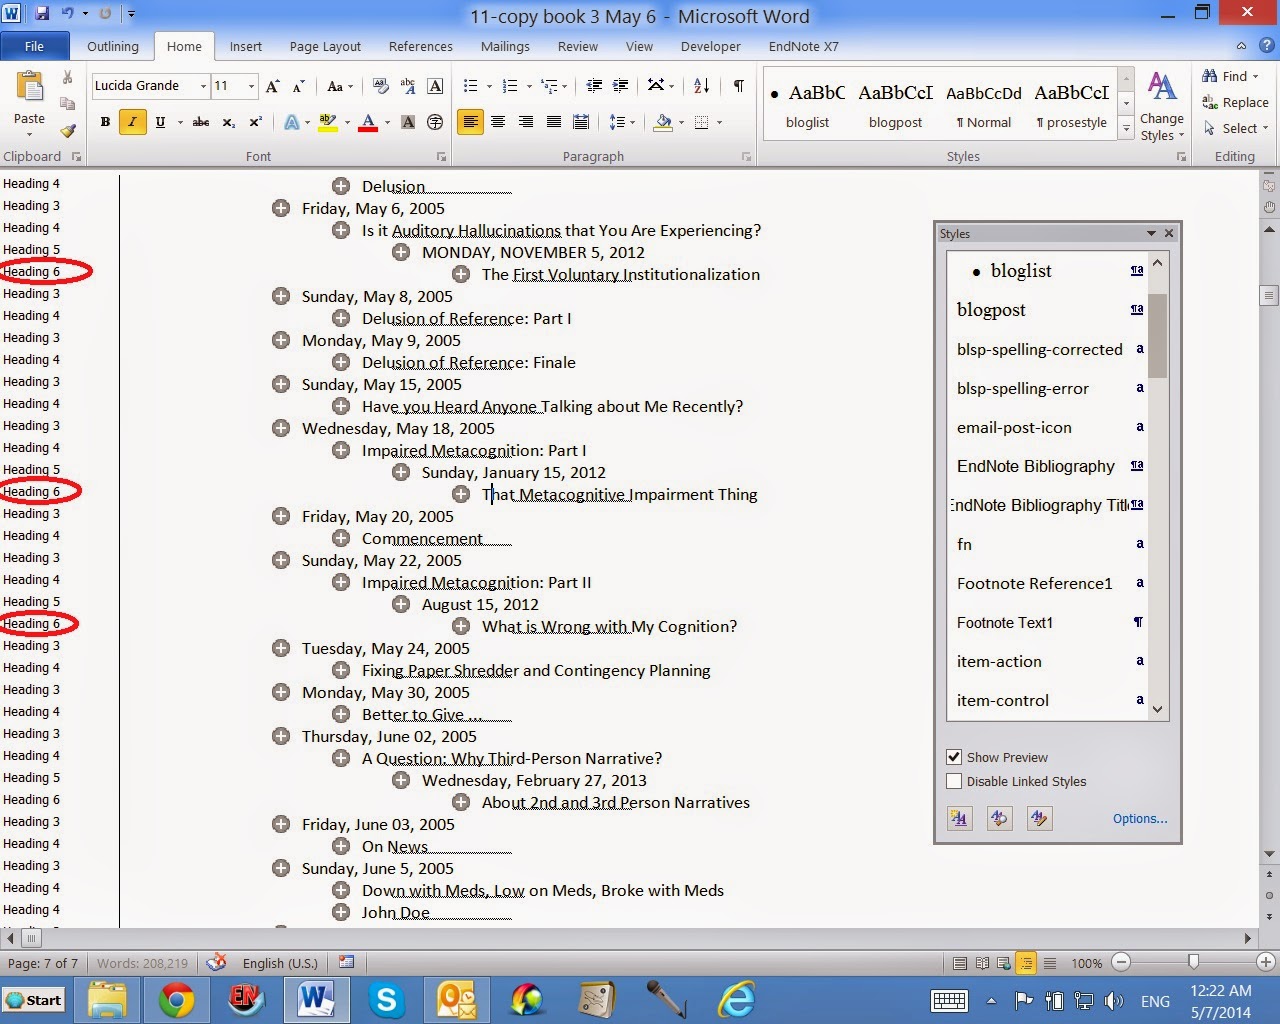Open the Change Styles menu
Screen dimensions: 1280x1024
pyautogui.click(x=1162, y=106)
